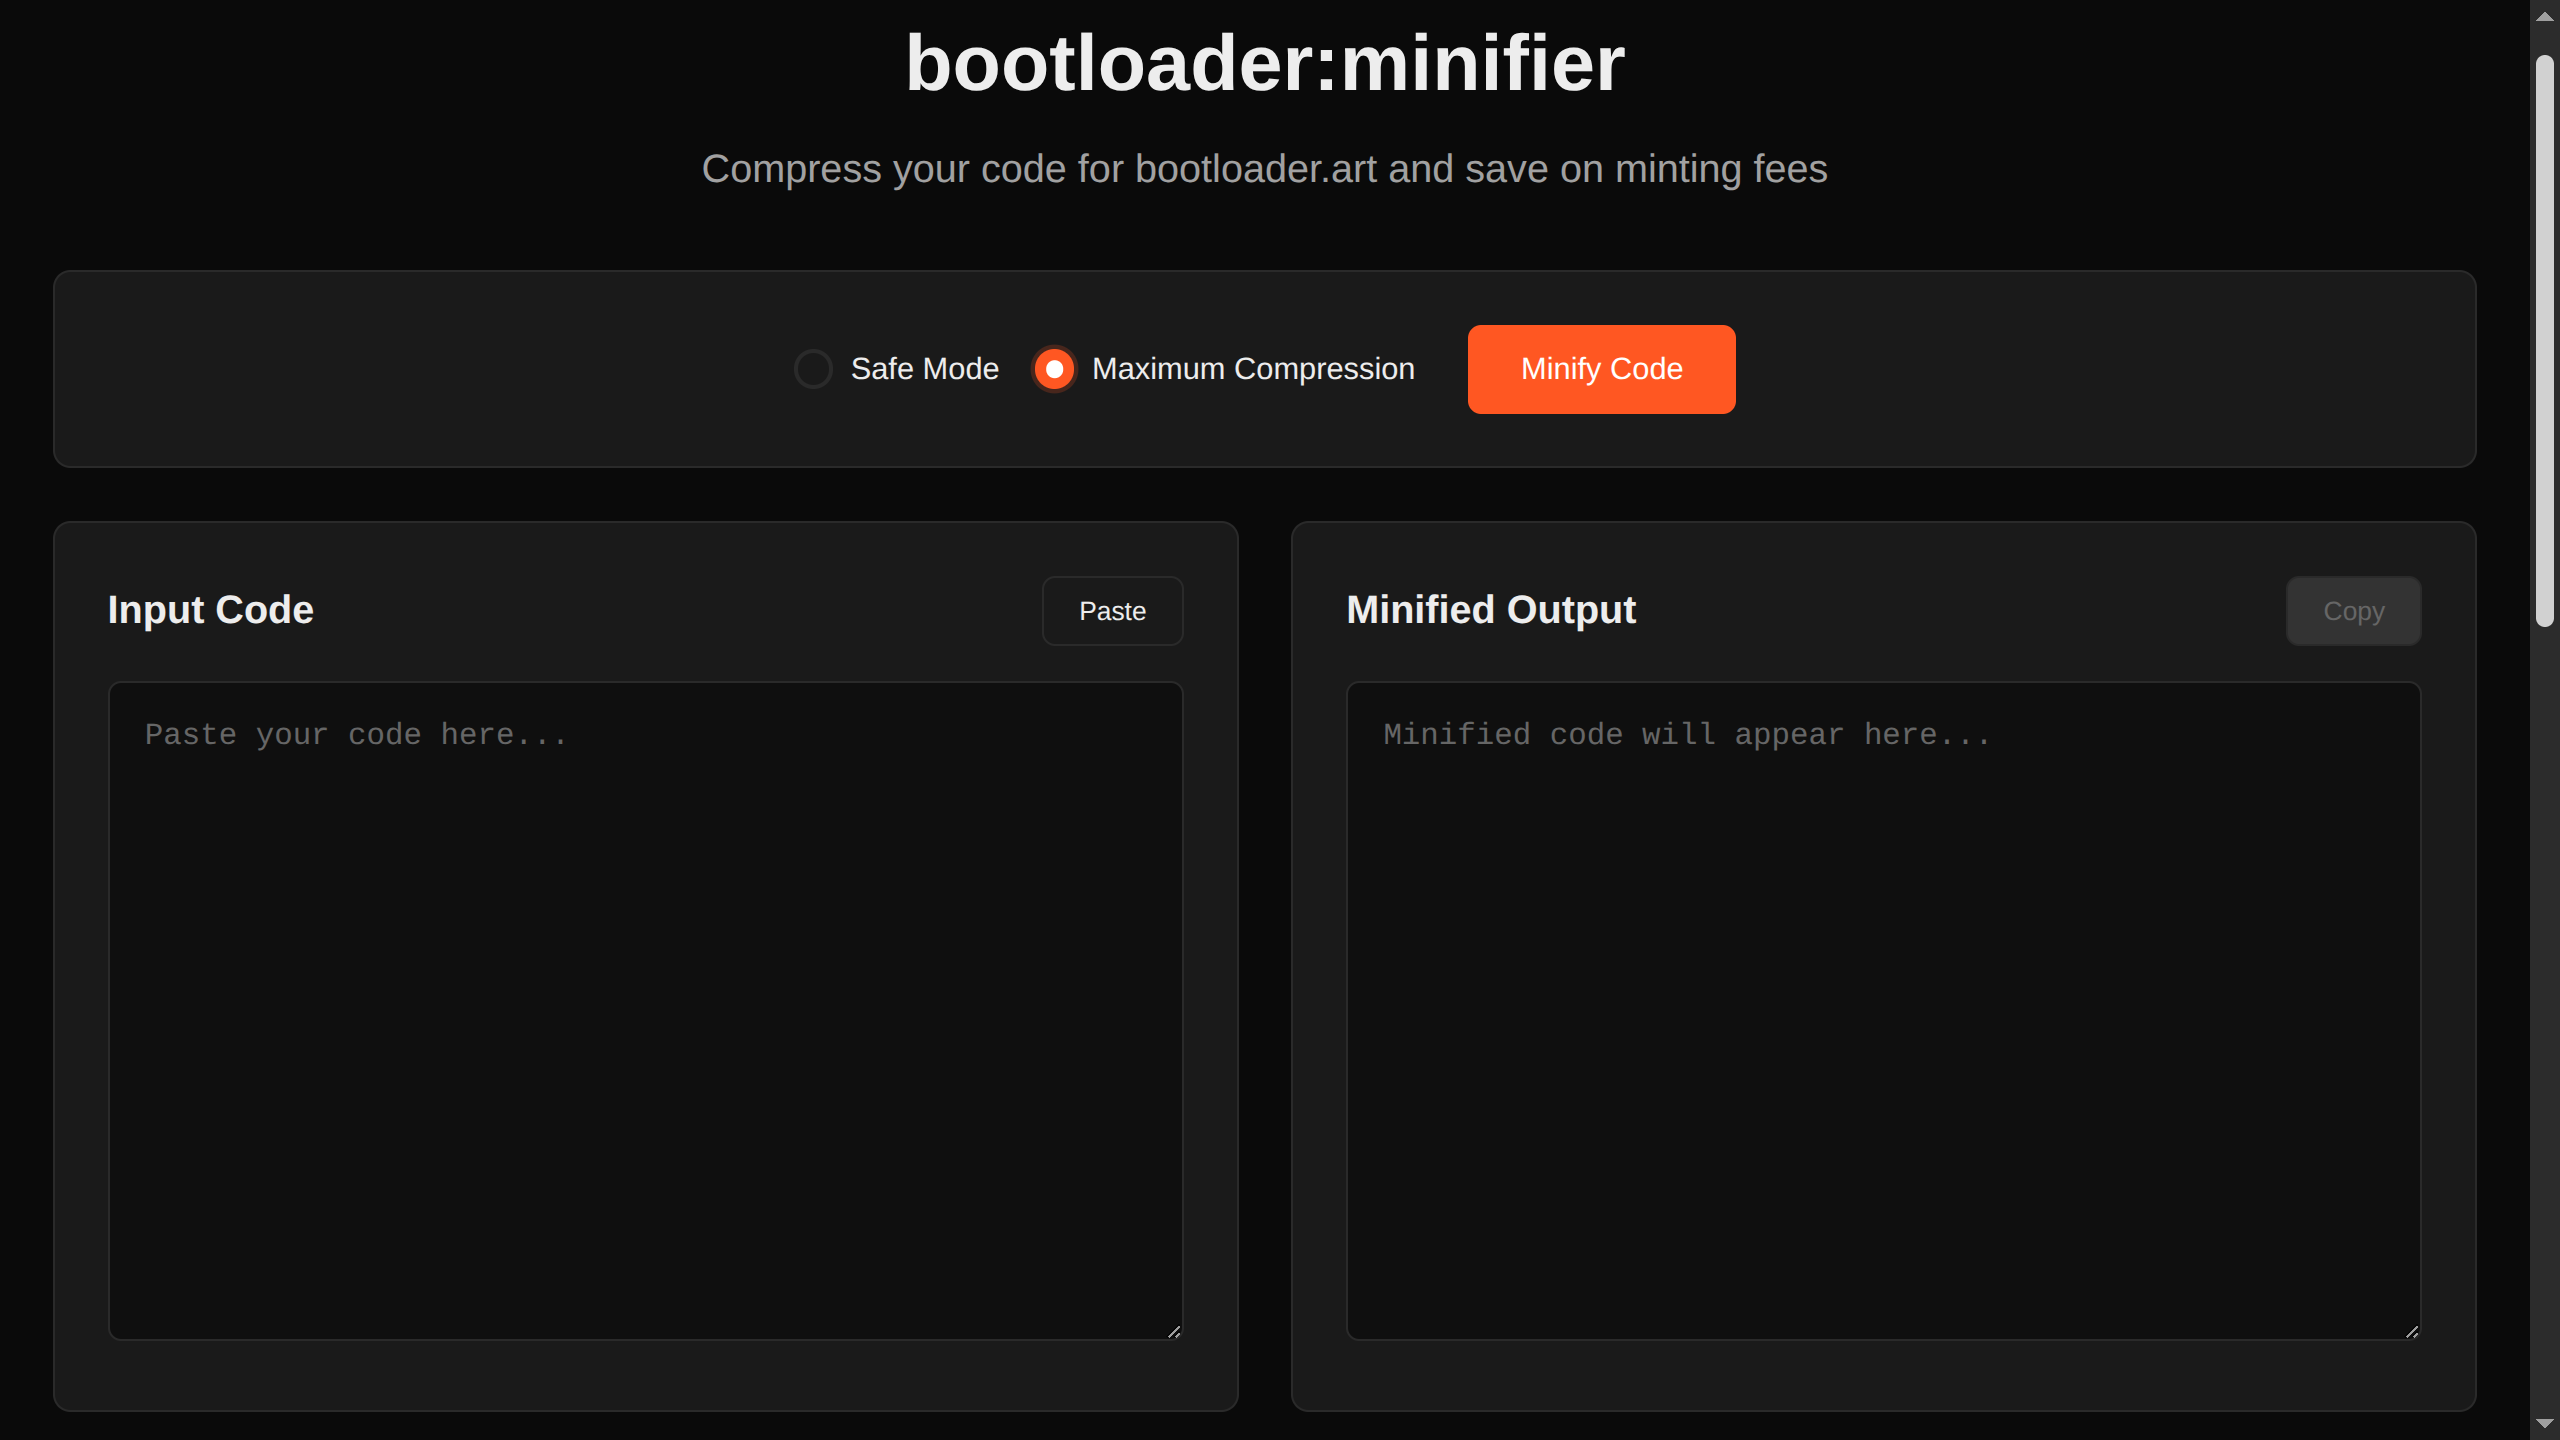Click the 'bootloader:minifier' page title

[1264, 63]
